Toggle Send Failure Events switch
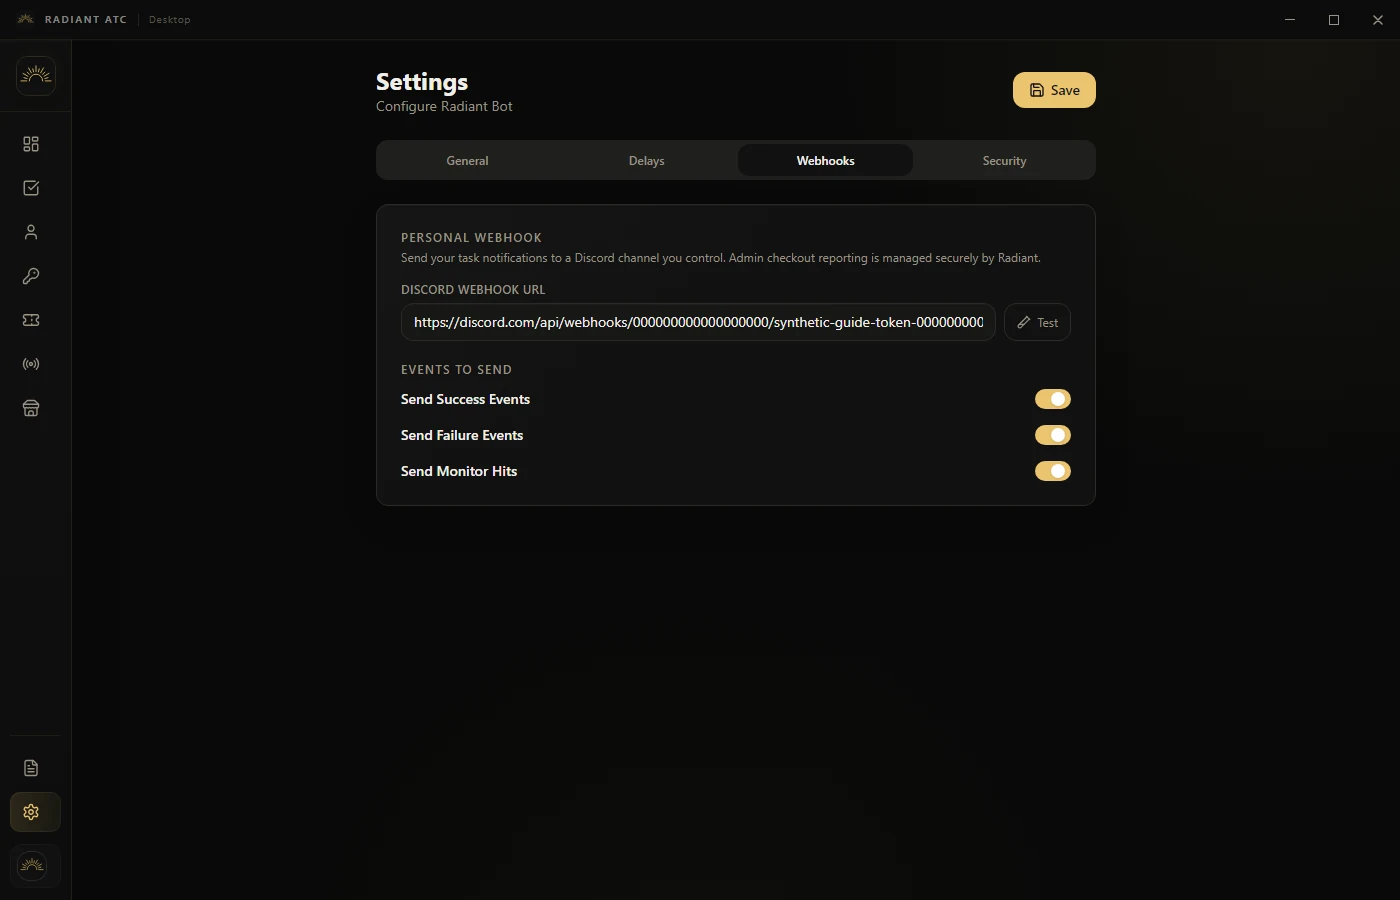The width and height of the screenshot is (1400, 900). pos(1053,435)
